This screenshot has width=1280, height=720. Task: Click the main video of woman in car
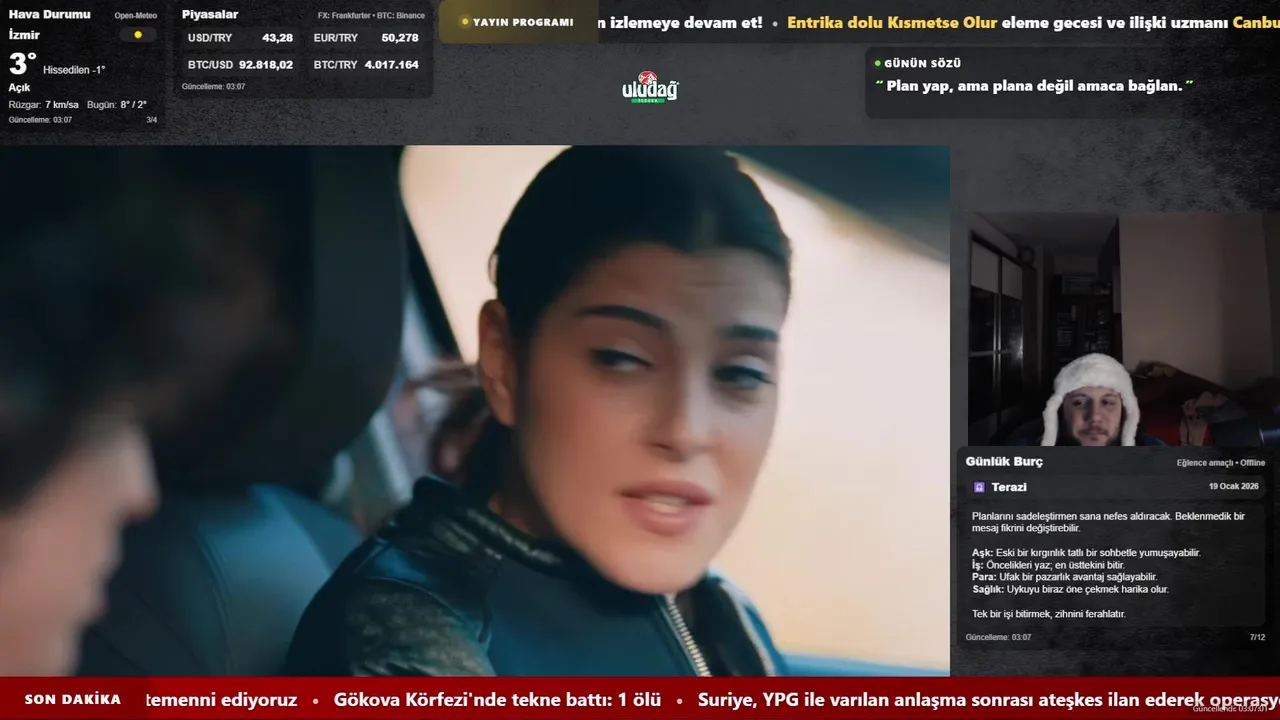pos(475,411)
